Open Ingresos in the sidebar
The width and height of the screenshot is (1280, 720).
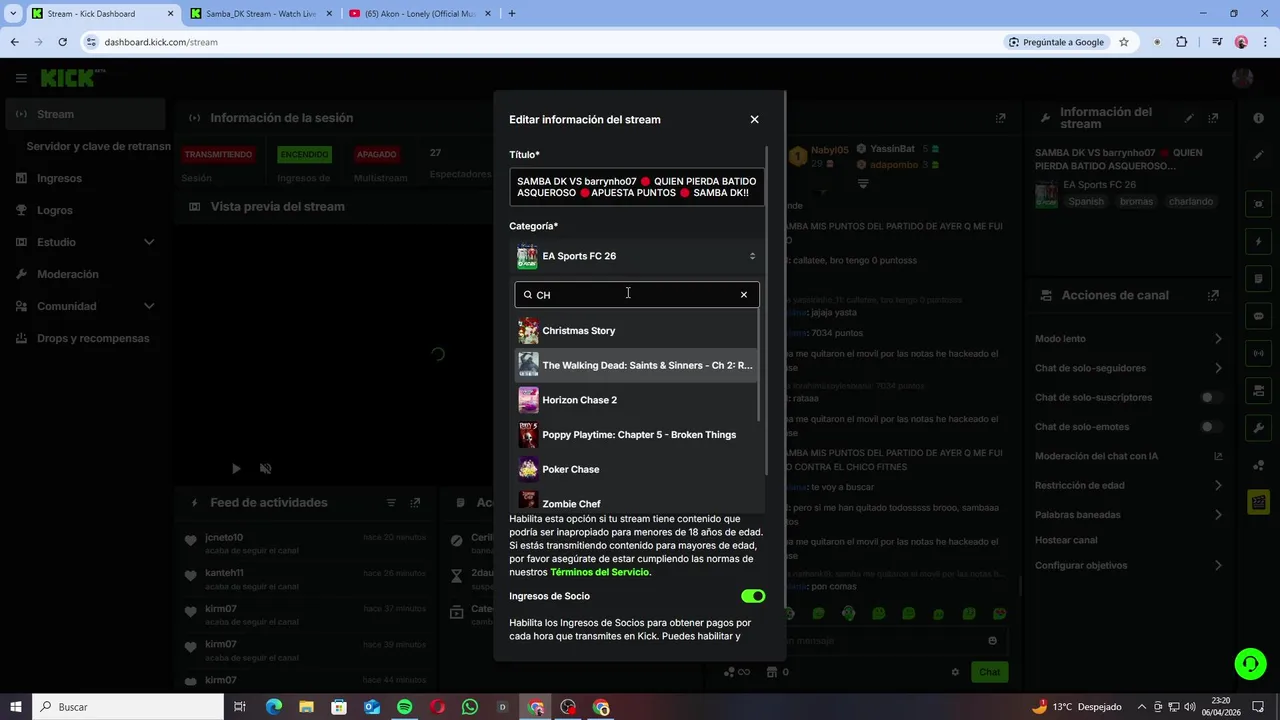[x=85, y=178]
